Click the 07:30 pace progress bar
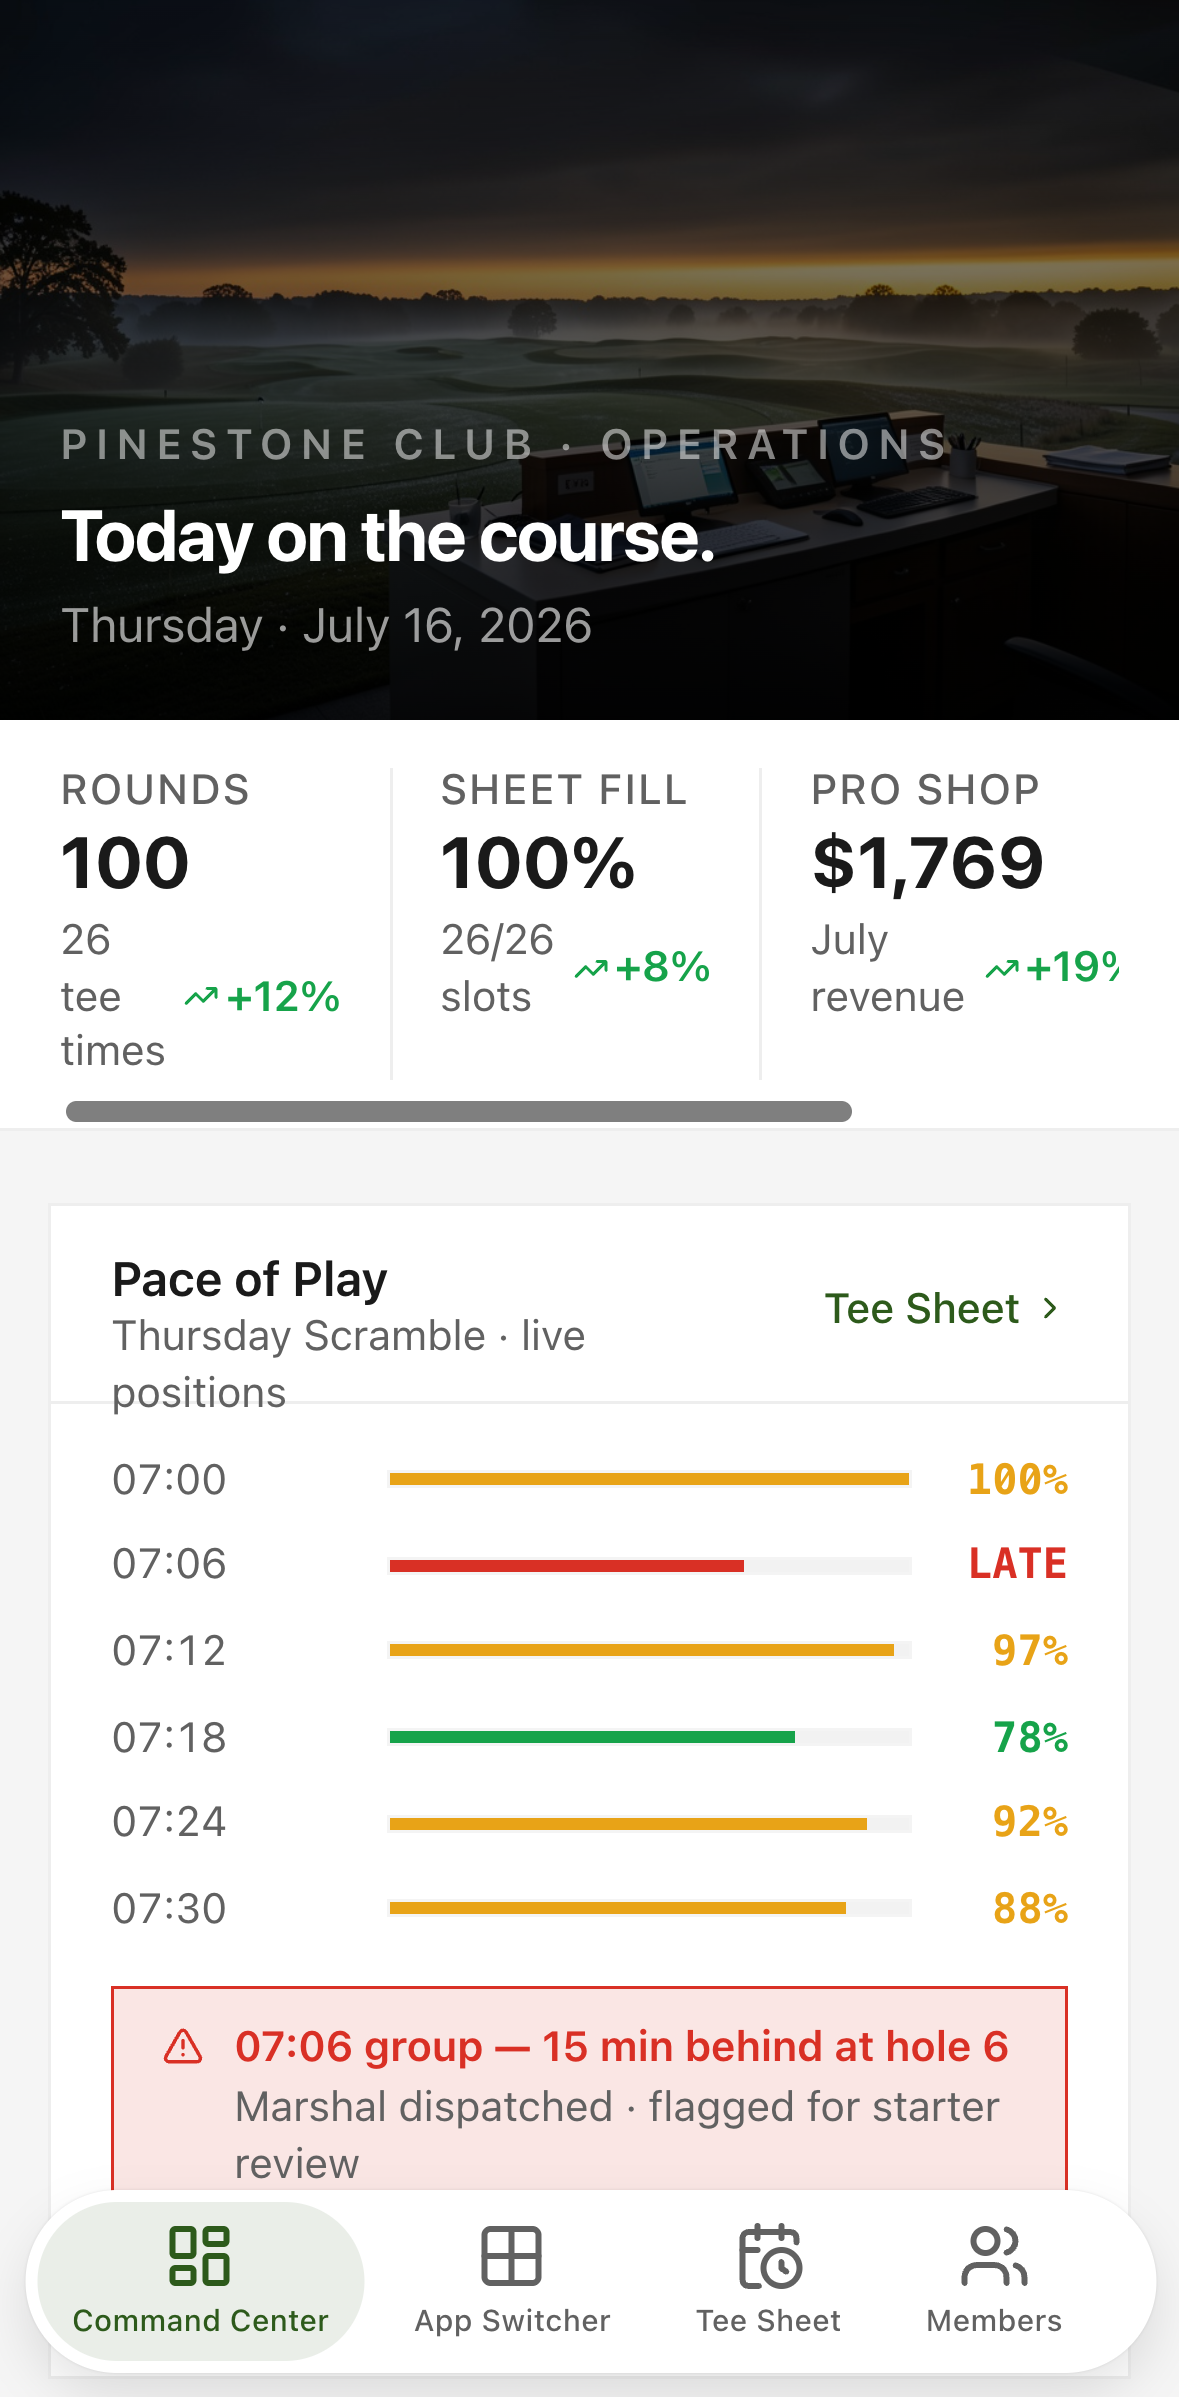 (650, 1908)
